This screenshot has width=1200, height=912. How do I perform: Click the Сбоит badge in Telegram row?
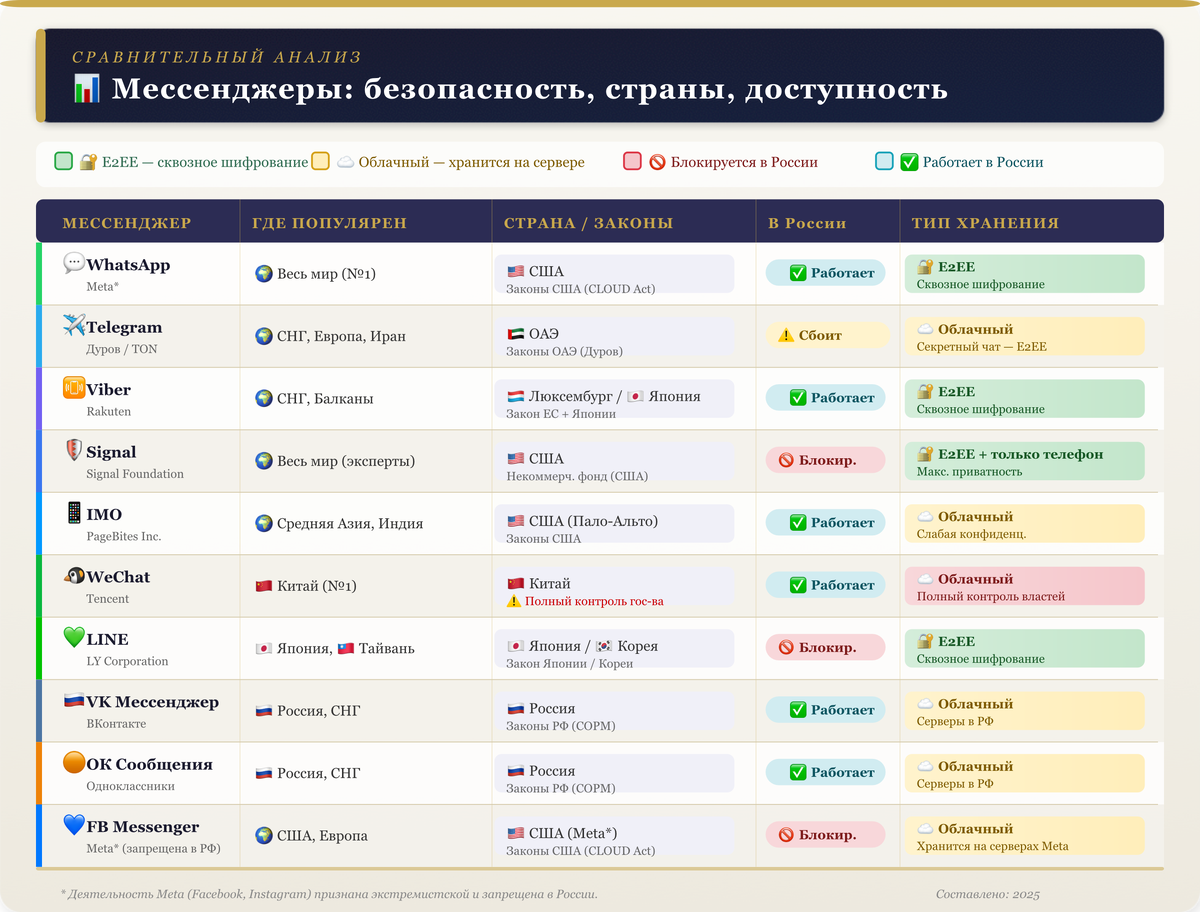coord(826,336)
